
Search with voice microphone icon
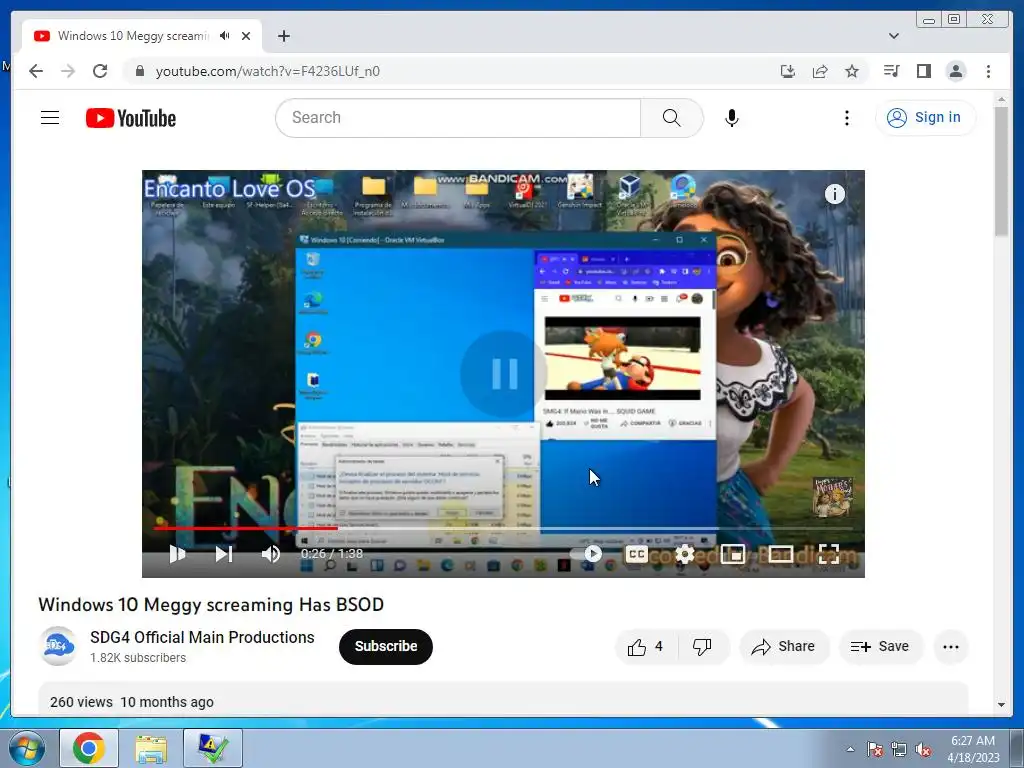coord(731,118)
